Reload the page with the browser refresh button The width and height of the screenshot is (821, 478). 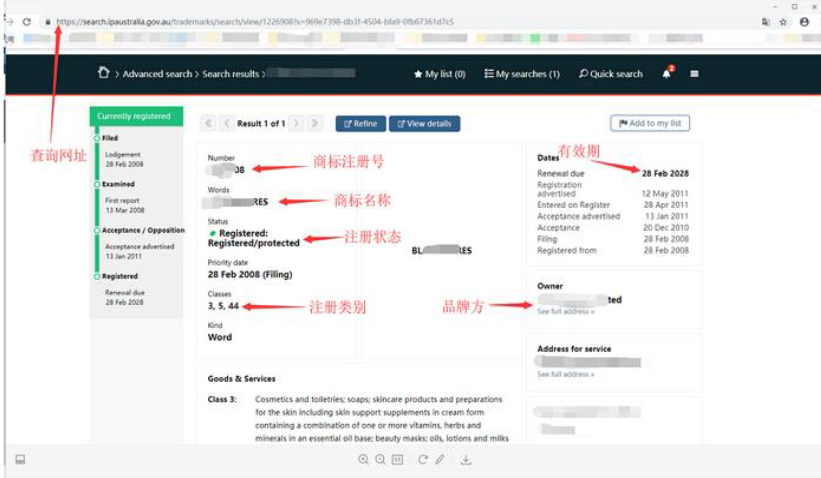[26, 21]
